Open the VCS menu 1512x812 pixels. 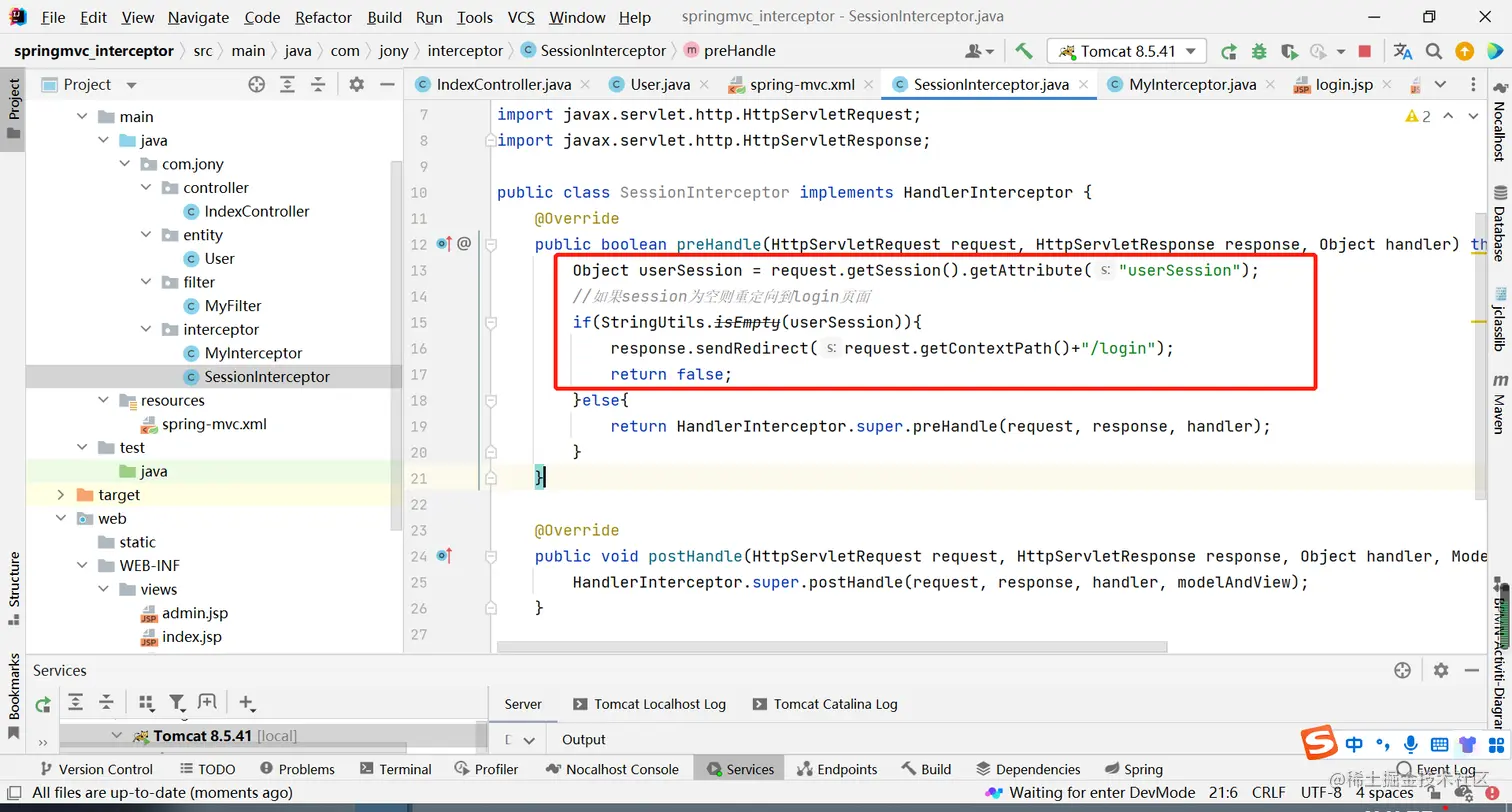coord(521,17)
